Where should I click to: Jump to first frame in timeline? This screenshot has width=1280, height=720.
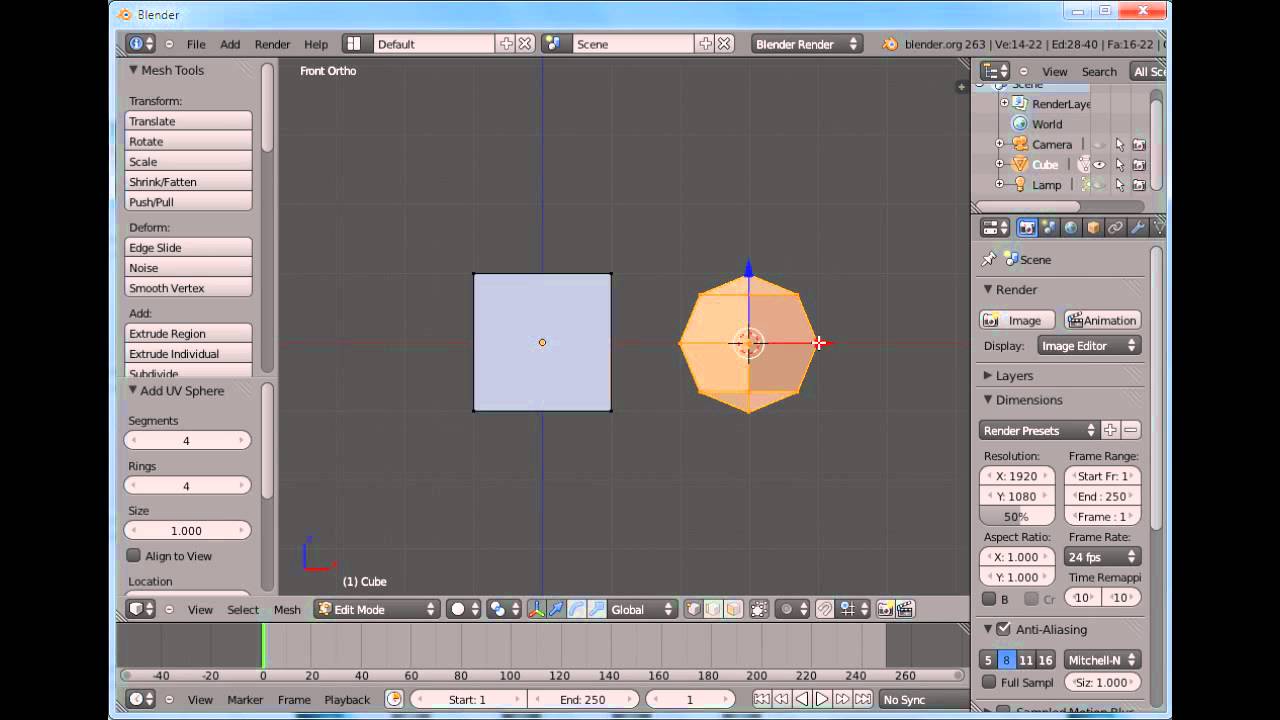coord(762,700)
